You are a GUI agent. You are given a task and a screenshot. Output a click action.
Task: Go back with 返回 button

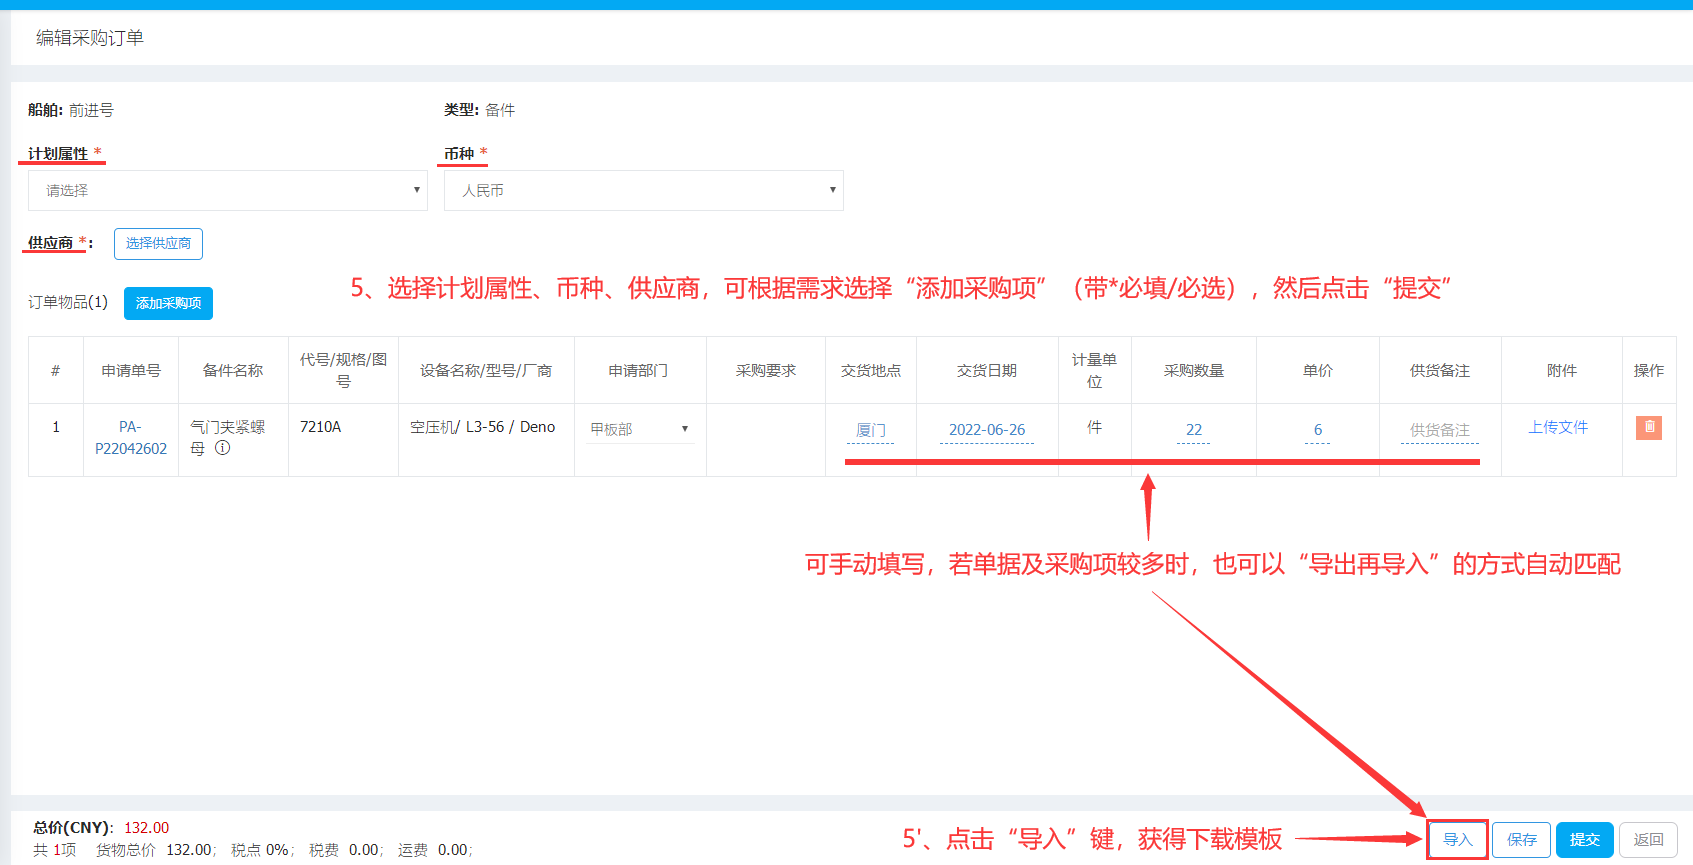(x=1648, y=840)
